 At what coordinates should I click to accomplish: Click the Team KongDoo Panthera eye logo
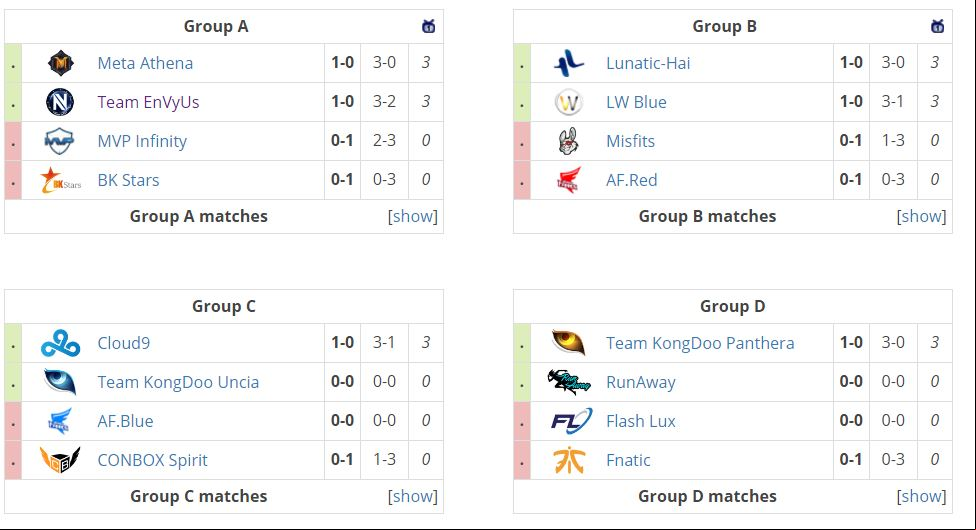coord(569,343)
